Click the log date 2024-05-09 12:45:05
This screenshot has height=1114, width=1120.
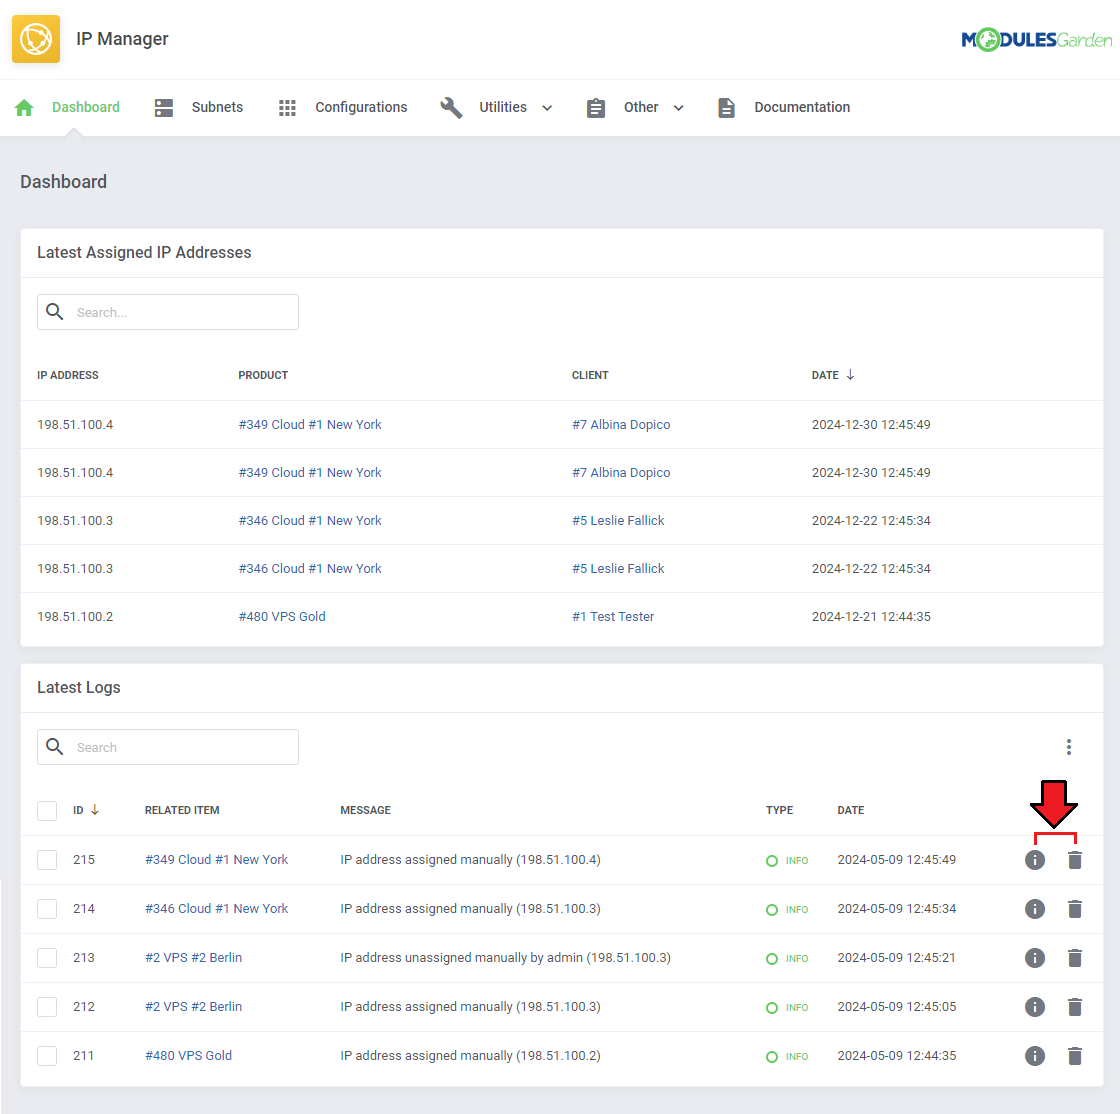pos(896,1007)
